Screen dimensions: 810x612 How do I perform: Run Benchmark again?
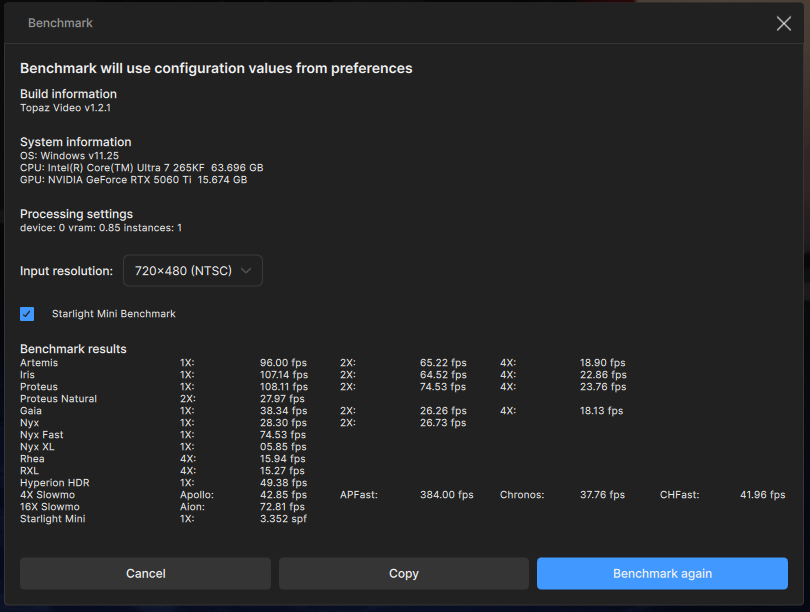click(x=662, y=573)
